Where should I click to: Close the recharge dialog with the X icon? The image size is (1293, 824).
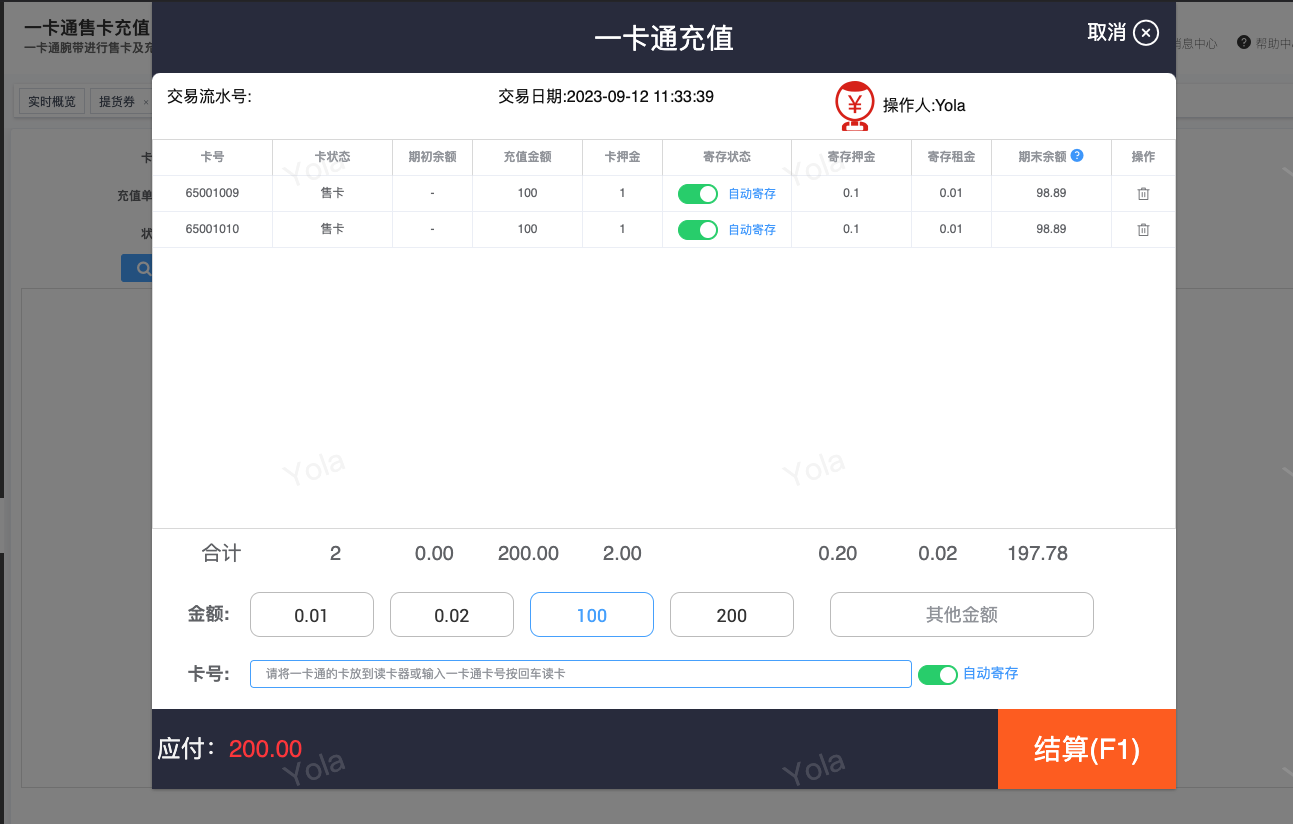1146,33
